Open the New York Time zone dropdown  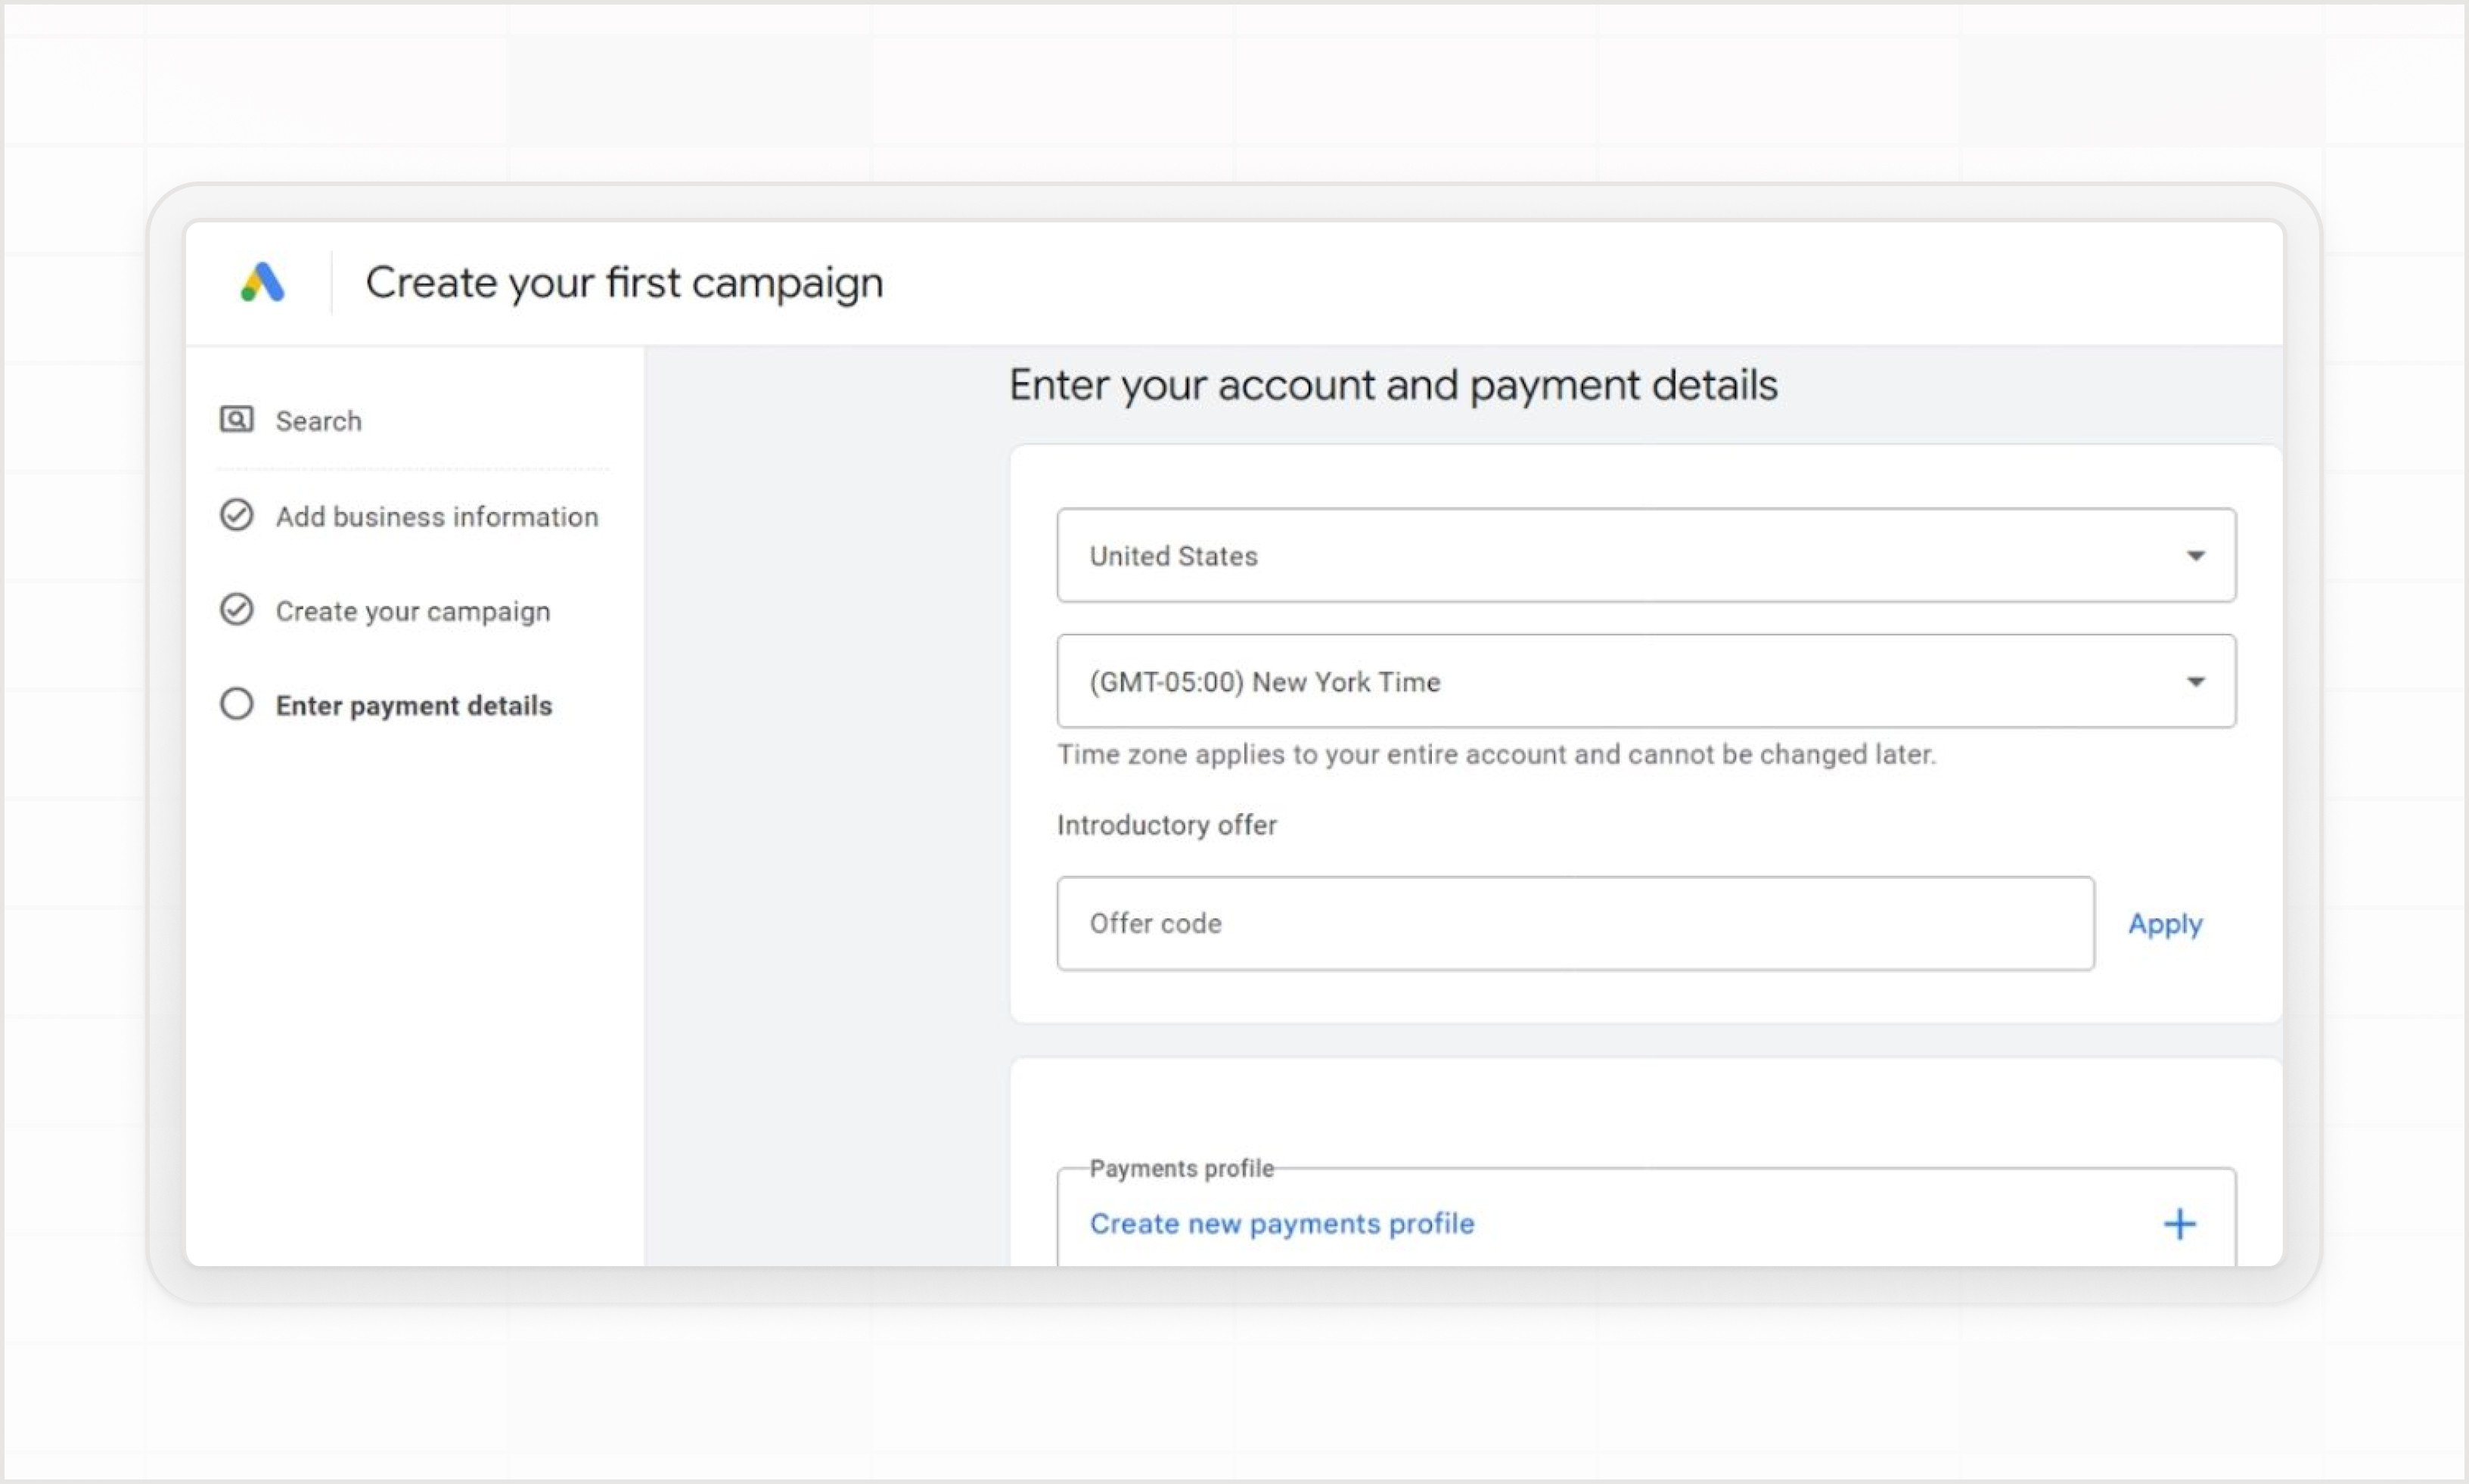tap(1646, 681)
